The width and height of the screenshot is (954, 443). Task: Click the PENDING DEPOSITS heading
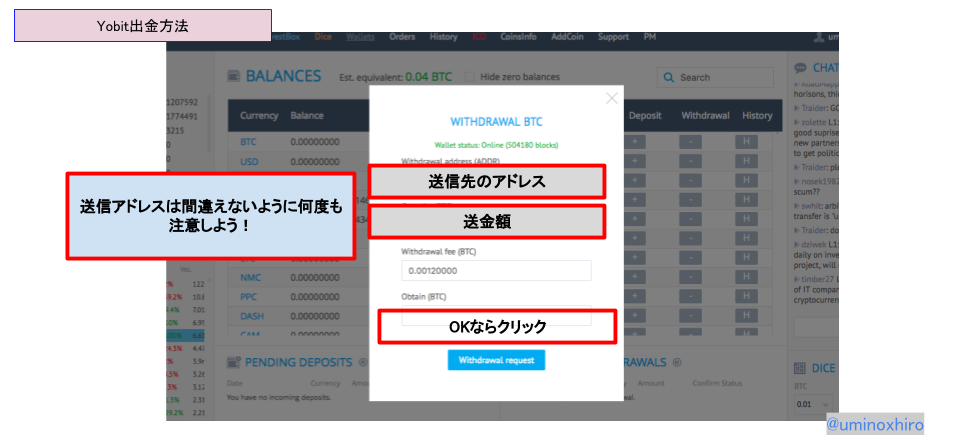point(298,363)
